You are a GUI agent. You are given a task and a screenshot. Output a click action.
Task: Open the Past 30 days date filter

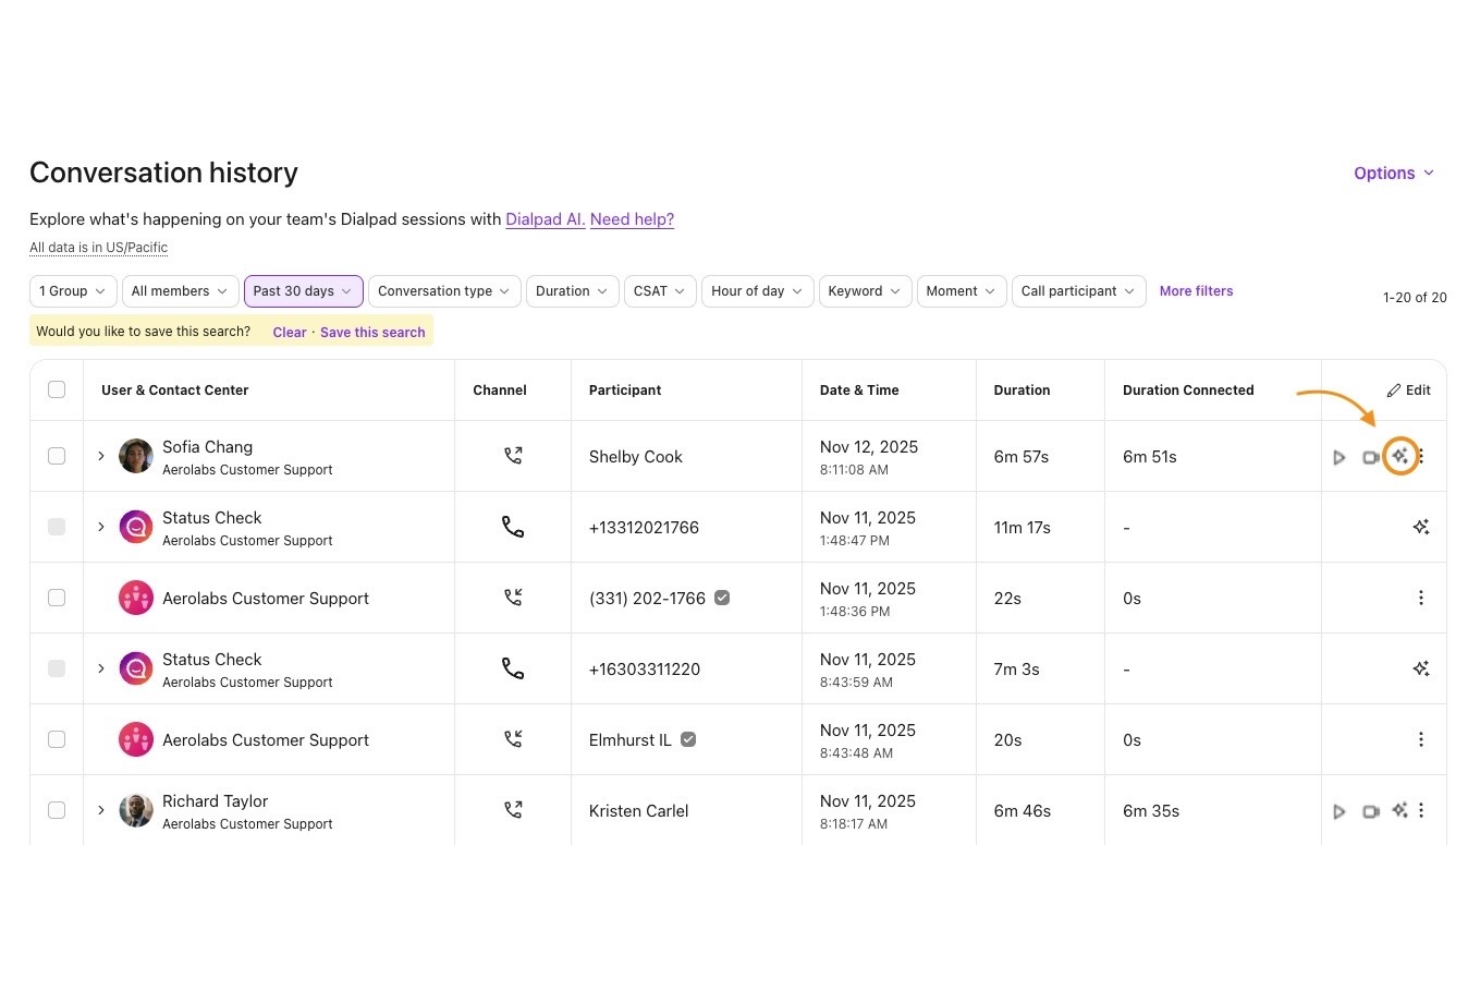pyautogui.click(x=302, y=291)
